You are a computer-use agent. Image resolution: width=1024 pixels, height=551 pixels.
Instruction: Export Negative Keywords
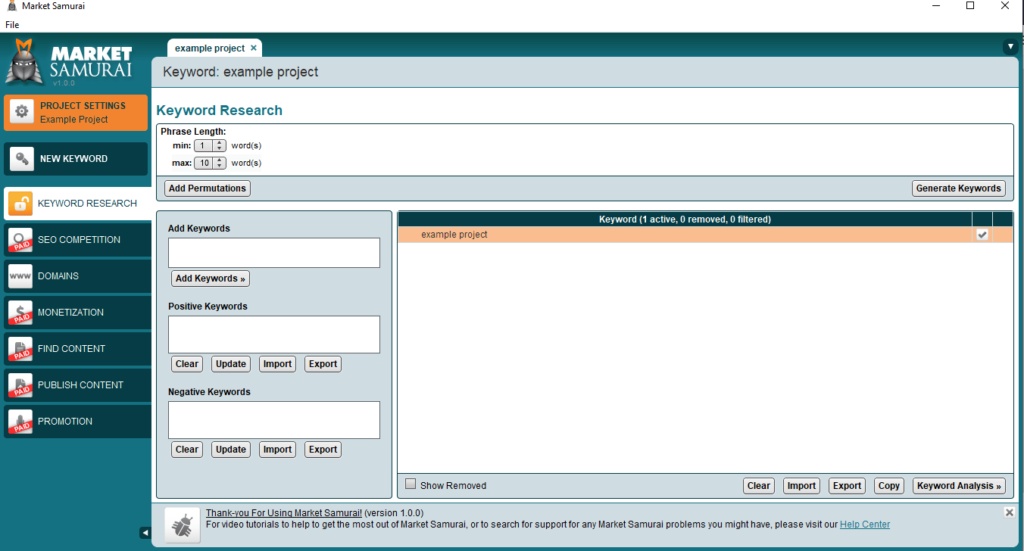coord(323,449)
